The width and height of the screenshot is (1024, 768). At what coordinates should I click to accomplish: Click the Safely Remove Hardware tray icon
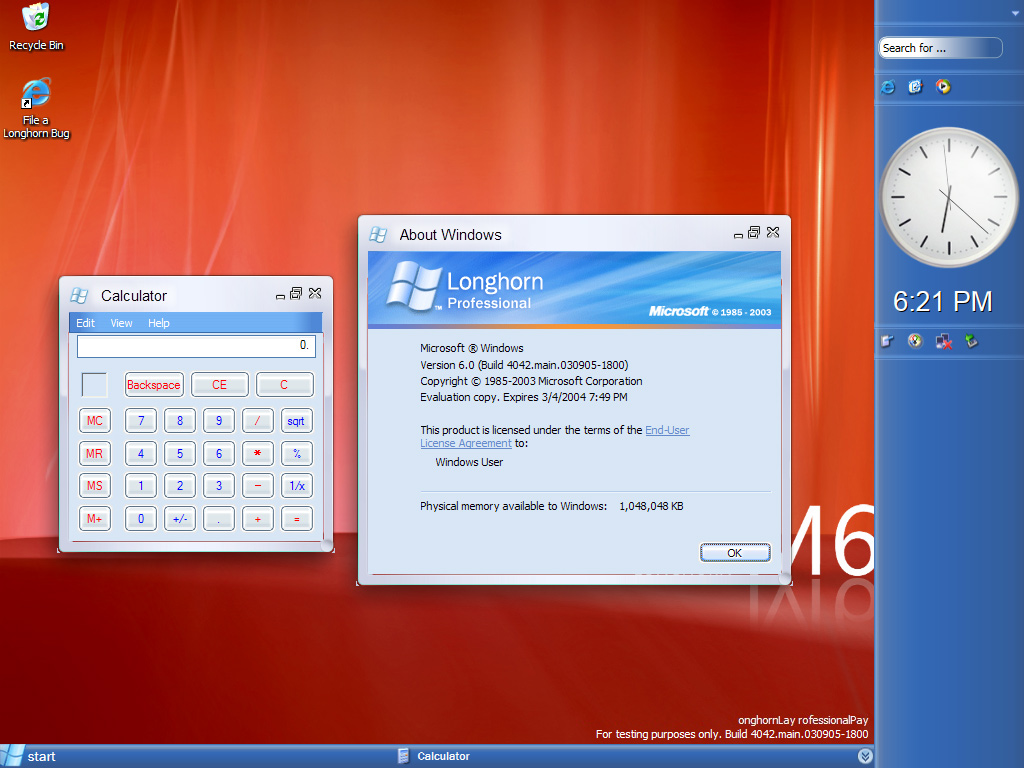point(972,341)
